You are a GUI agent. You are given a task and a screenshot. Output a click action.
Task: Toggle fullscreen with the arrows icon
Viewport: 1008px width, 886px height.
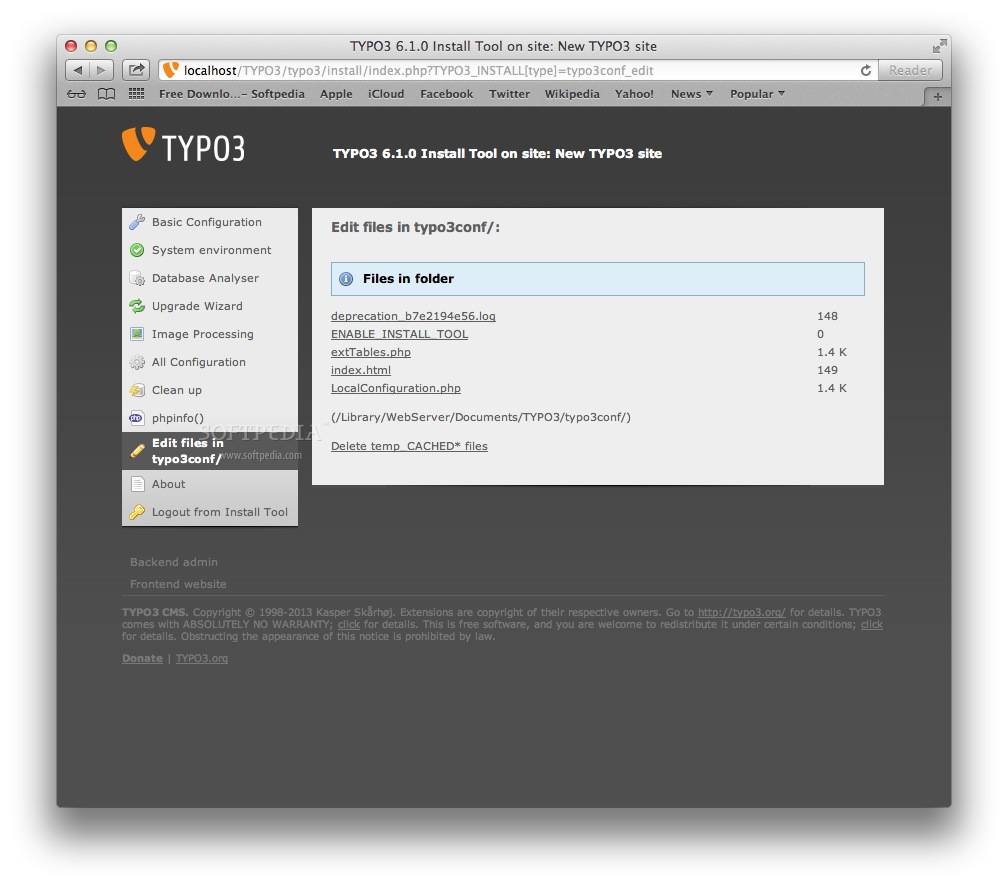click(939, 46)
